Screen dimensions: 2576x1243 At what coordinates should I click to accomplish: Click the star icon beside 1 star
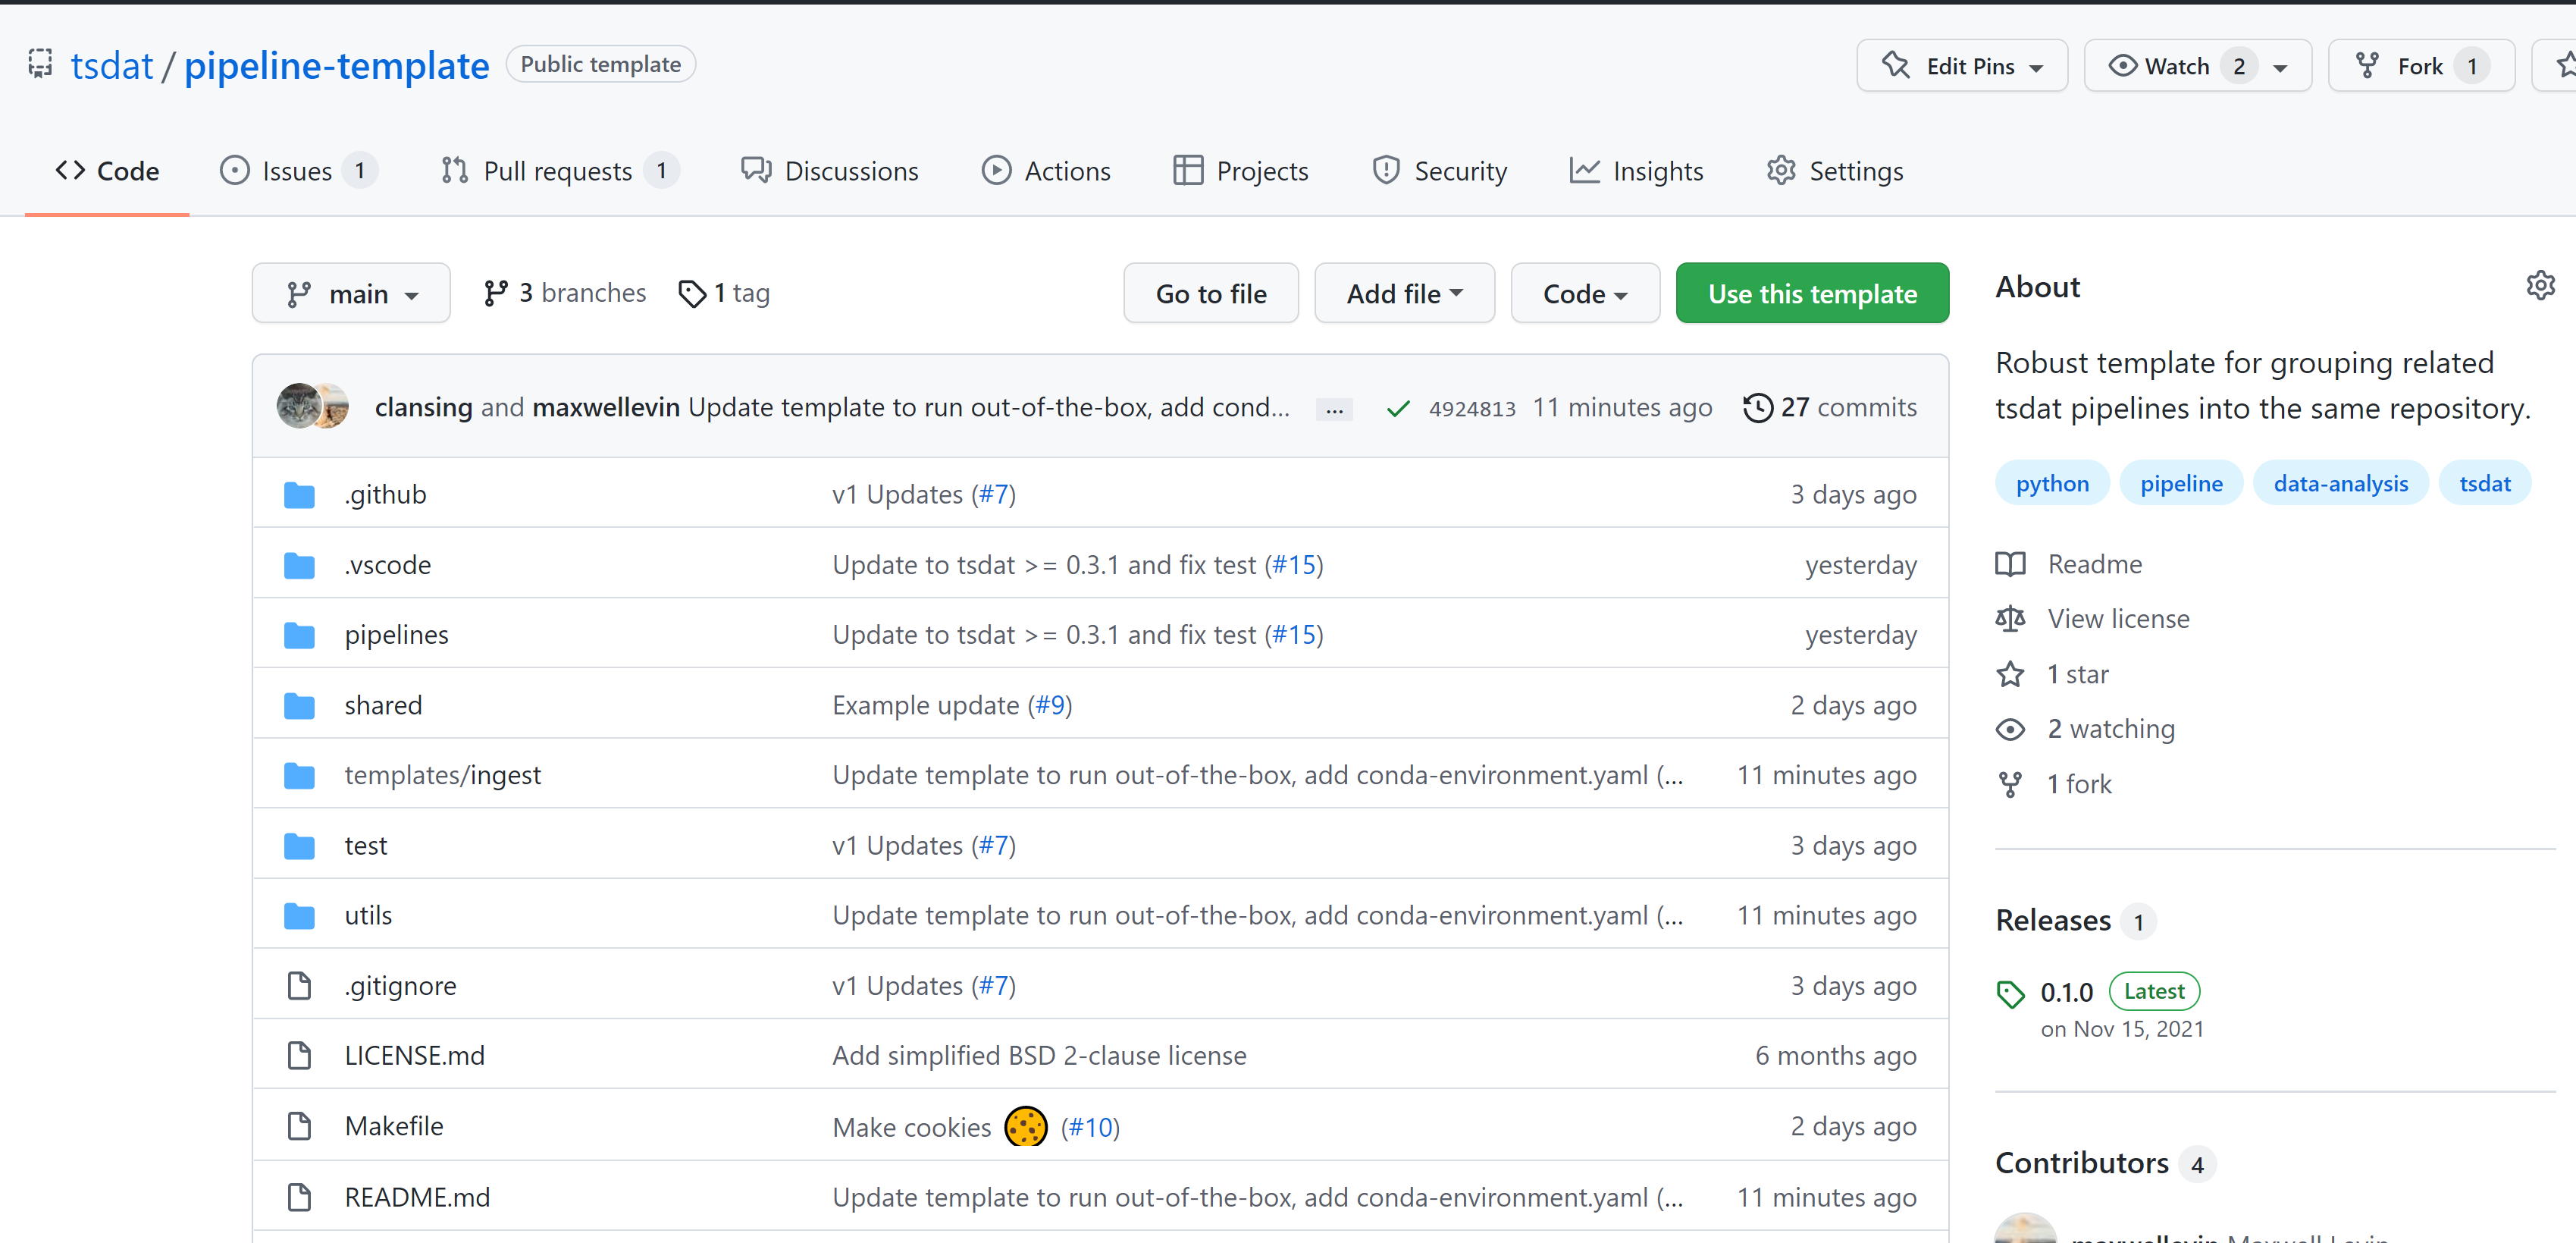click(x=2010, y=675)
